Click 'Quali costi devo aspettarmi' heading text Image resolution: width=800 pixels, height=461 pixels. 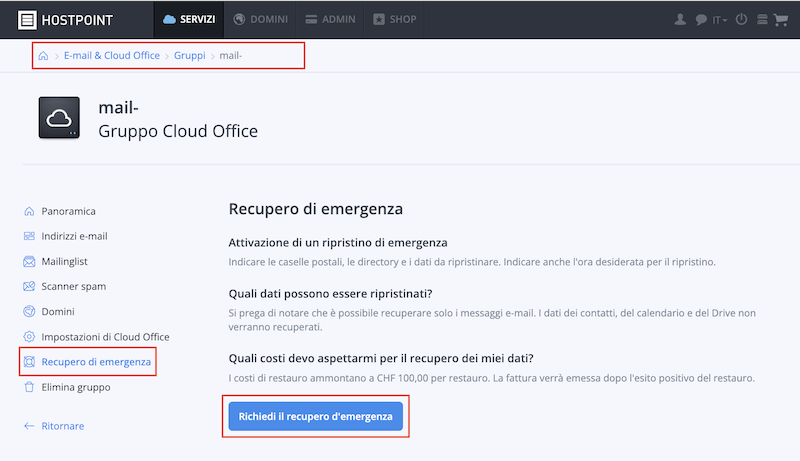381,358
